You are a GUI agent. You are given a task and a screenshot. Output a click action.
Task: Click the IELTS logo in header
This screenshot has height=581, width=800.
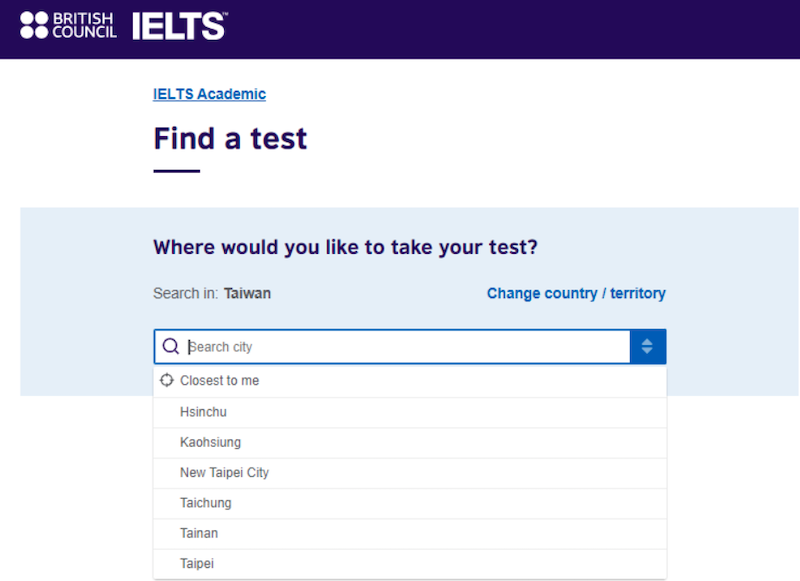coord(180,26)
